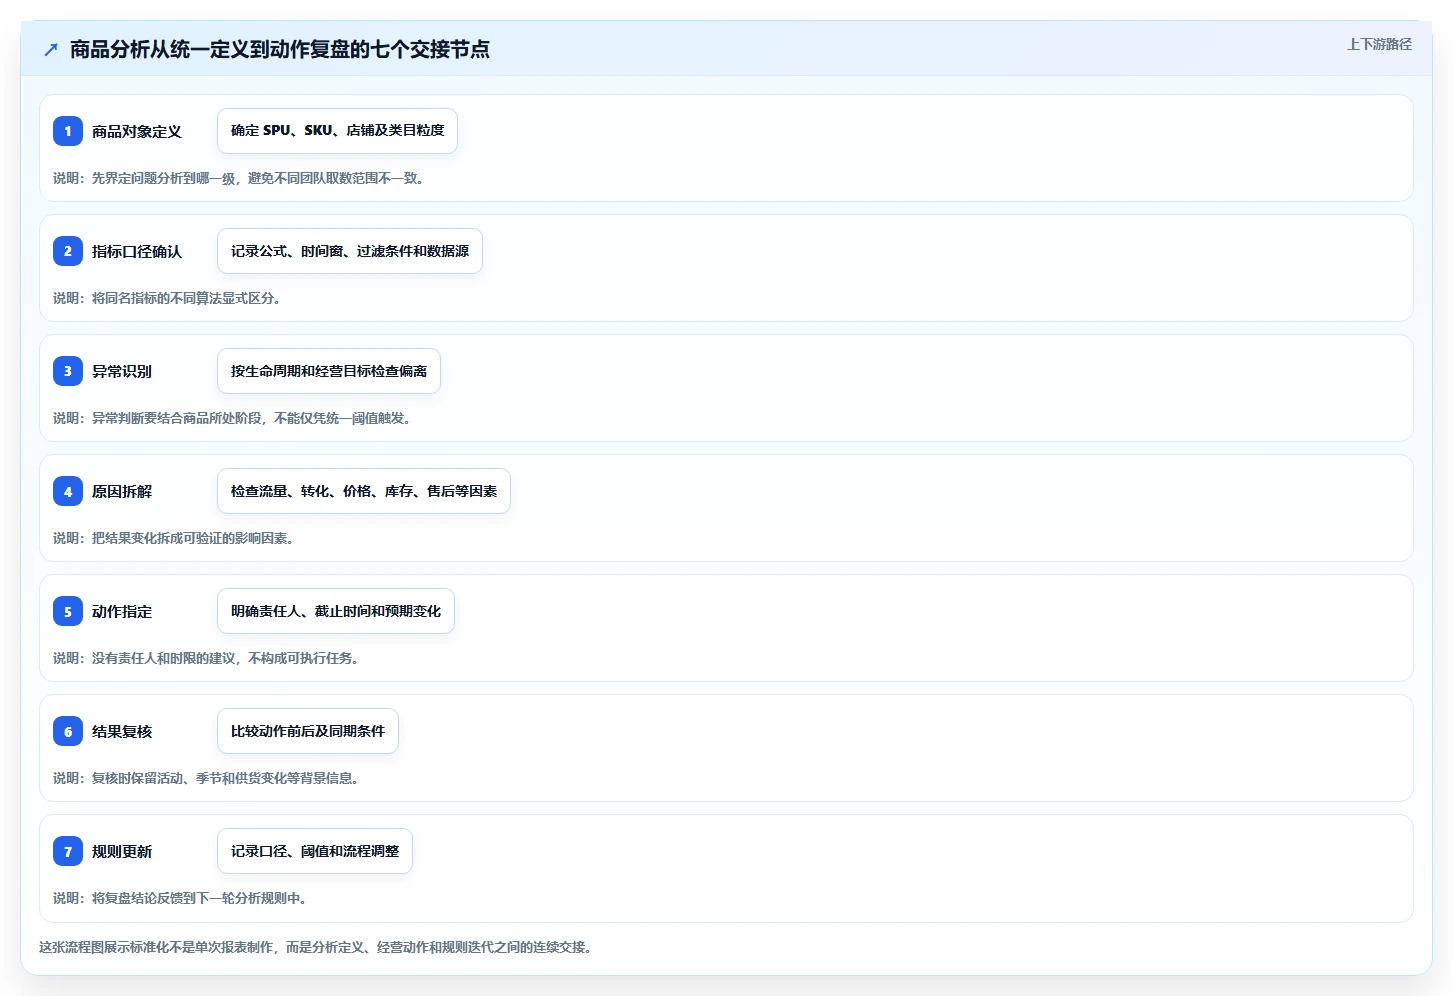Select the 商品对象定义 step title

[137, 131]
